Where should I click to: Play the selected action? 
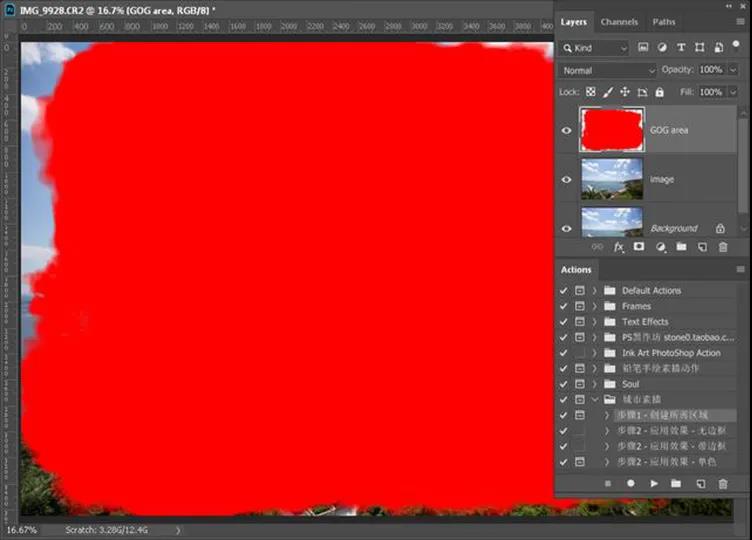[654, 483]
